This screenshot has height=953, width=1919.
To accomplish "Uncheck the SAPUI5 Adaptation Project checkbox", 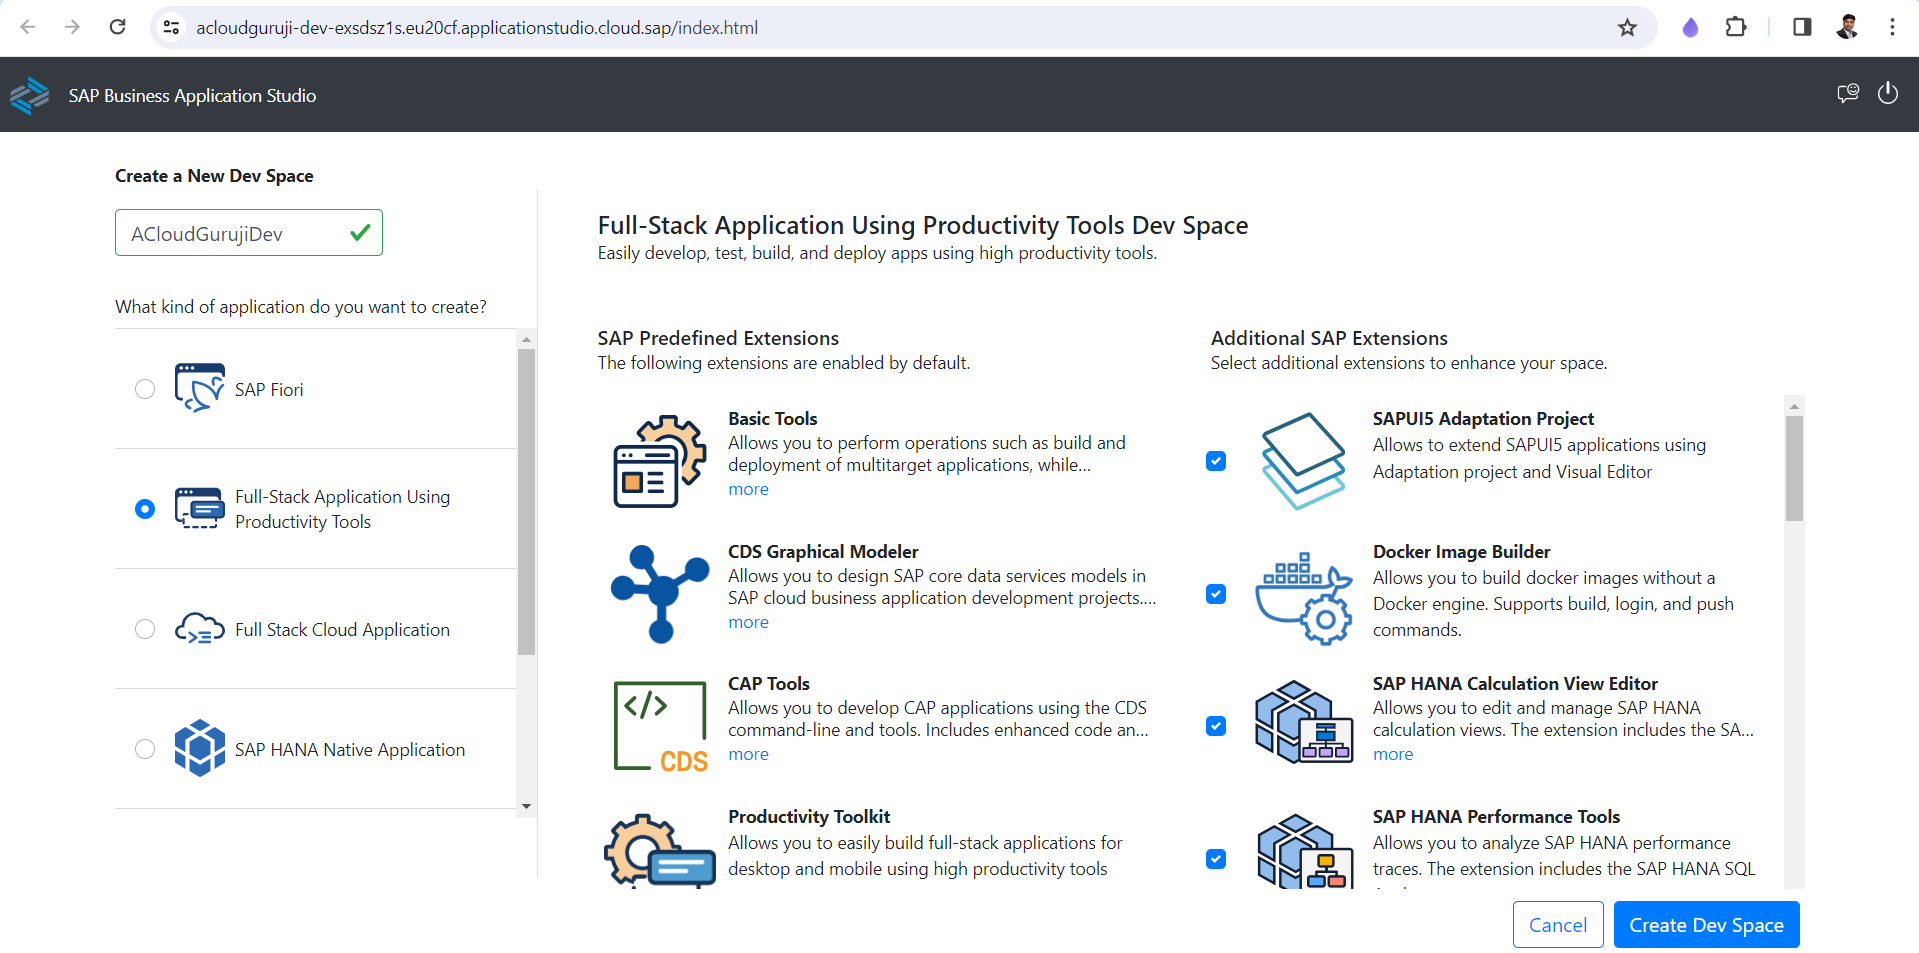I will pos(1216,461).
